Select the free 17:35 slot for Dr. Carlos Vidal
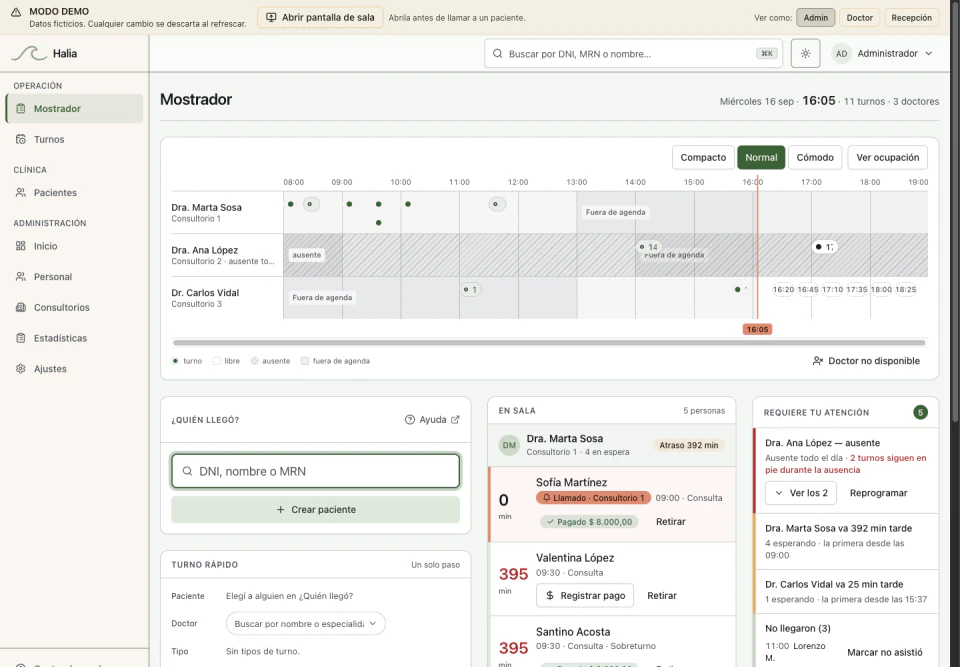Viewport: 960px width, 667px height. (857, 290)
